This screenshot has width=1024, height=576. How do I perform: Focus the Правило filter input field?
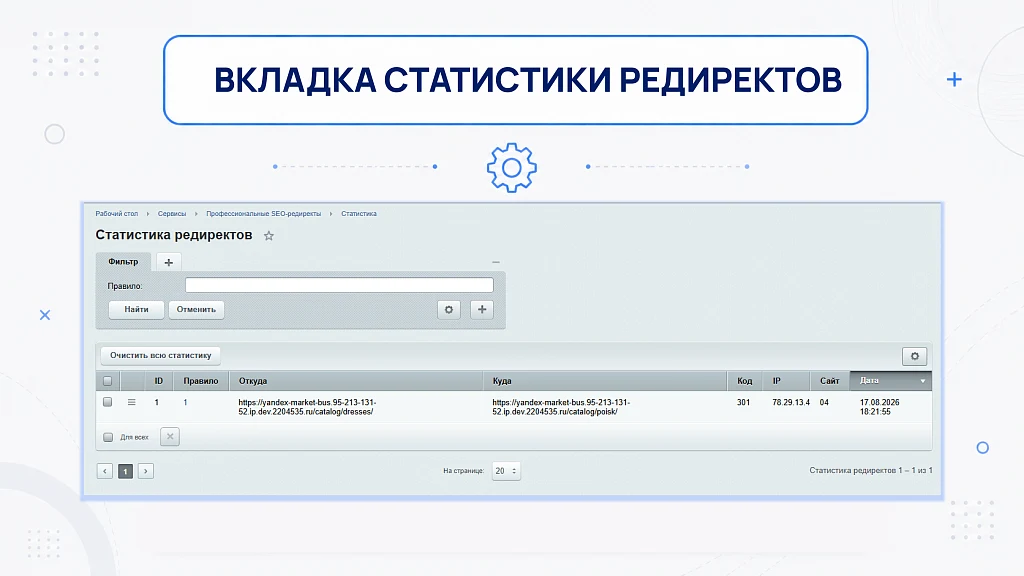pyautogui.click(x=339, y=285)
